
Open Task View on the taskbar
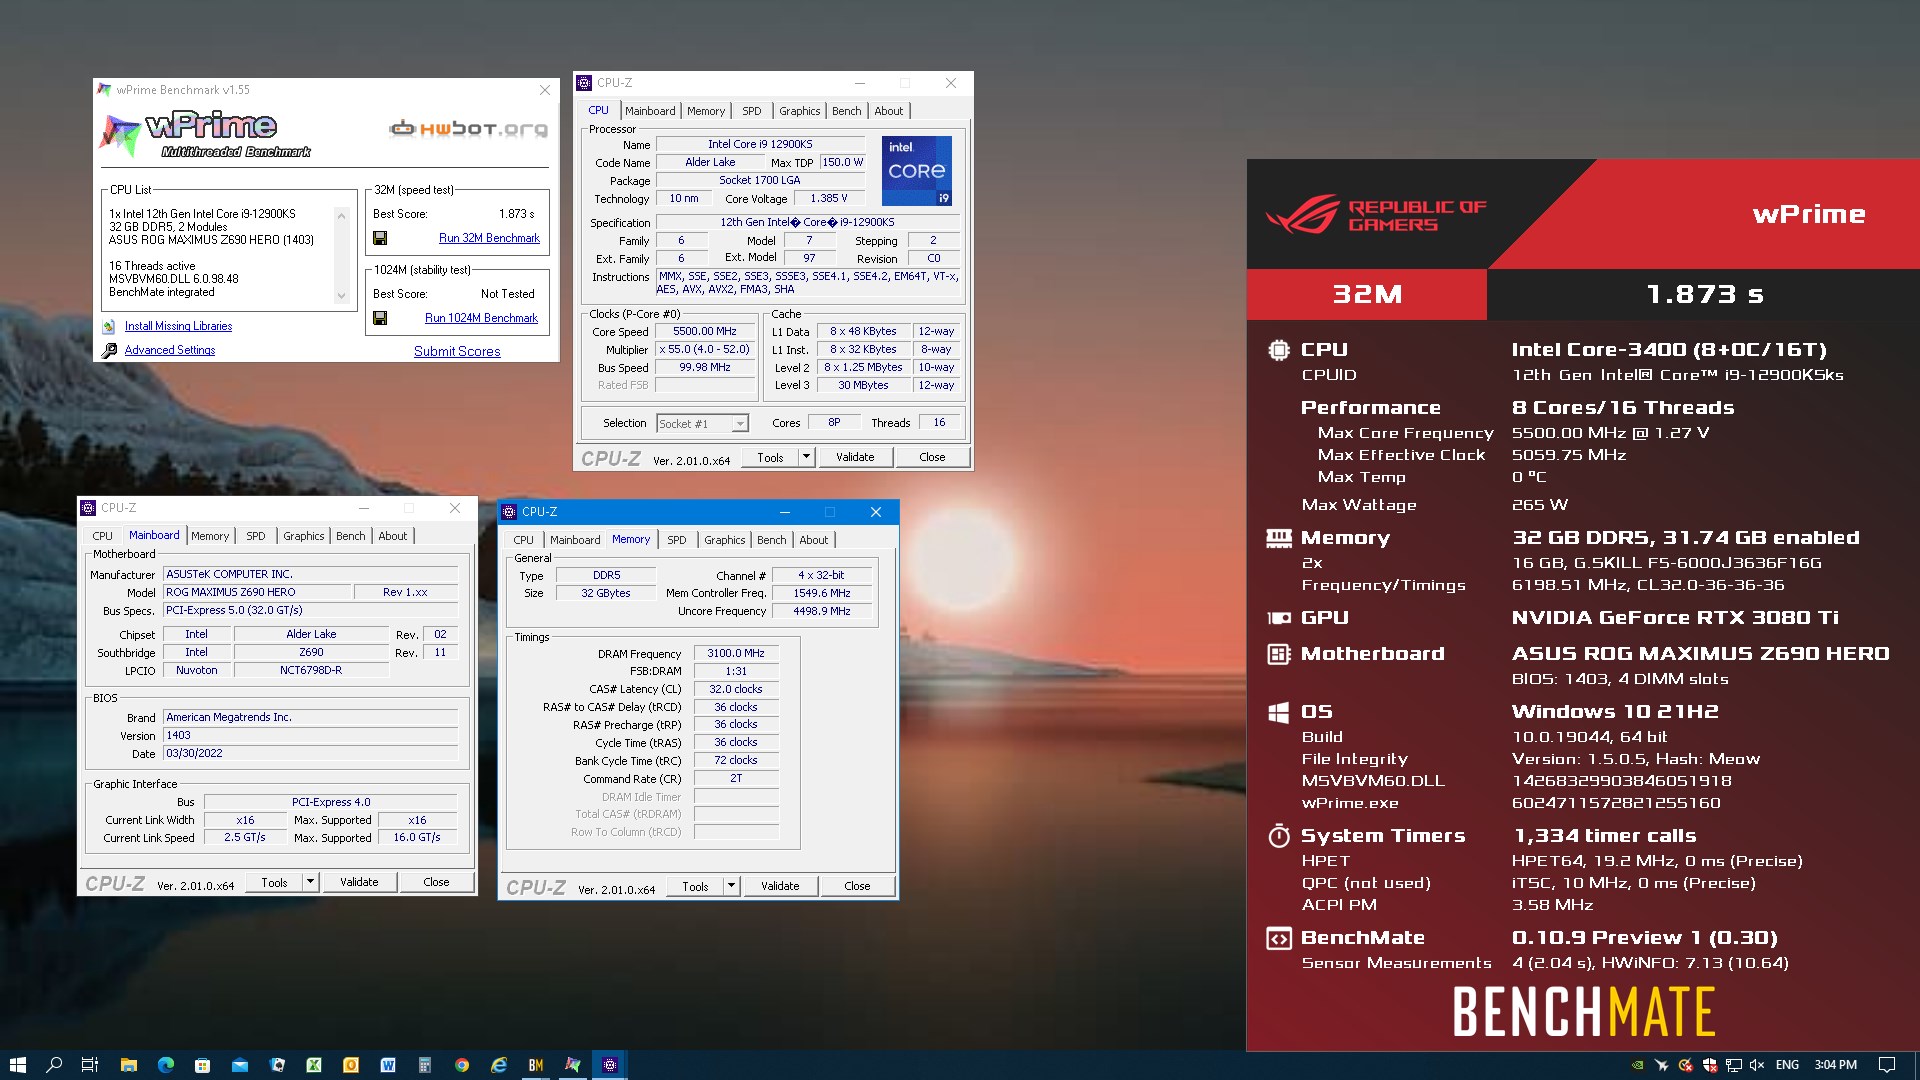tap(90, 1065)
